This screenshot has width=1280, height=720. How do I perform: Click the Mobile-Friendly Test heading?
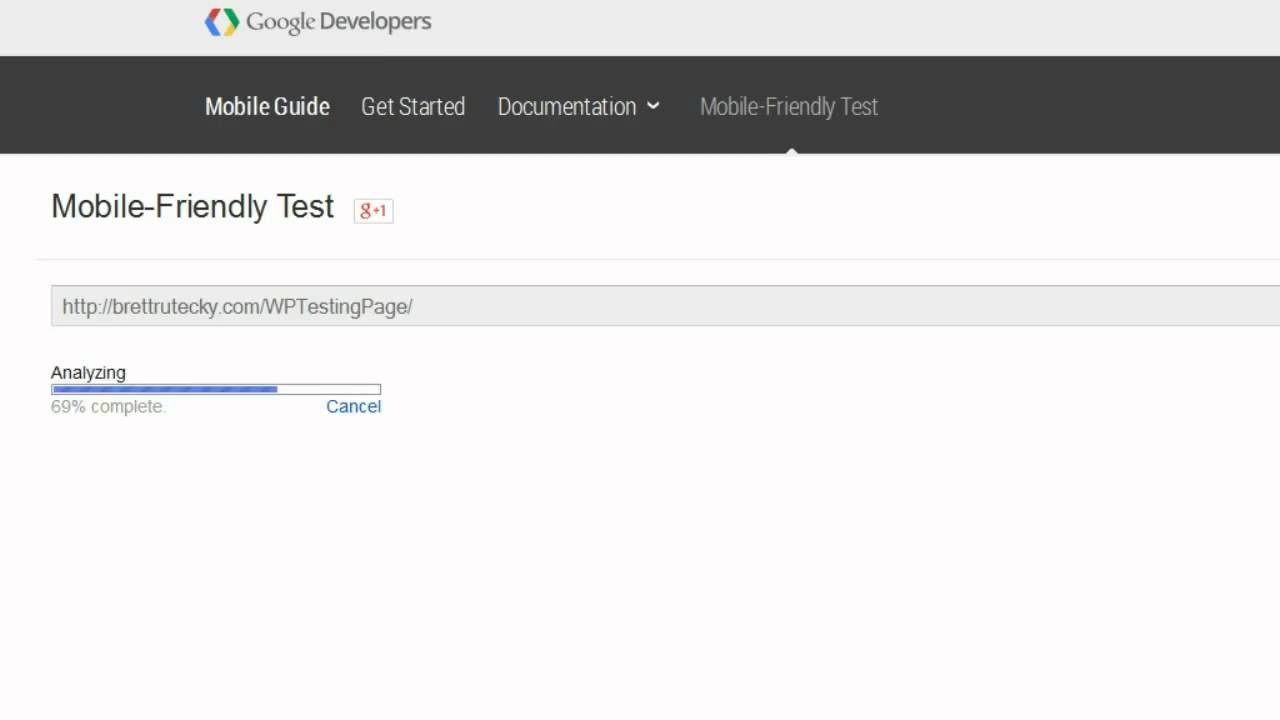coord(193,206)
